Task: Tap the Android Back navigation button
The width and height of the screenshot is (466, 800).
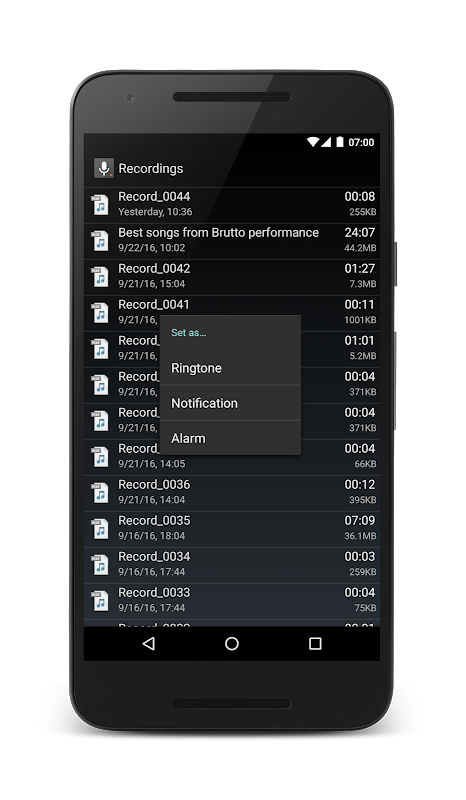Action: pyautogui.click(x=149, y=643)
